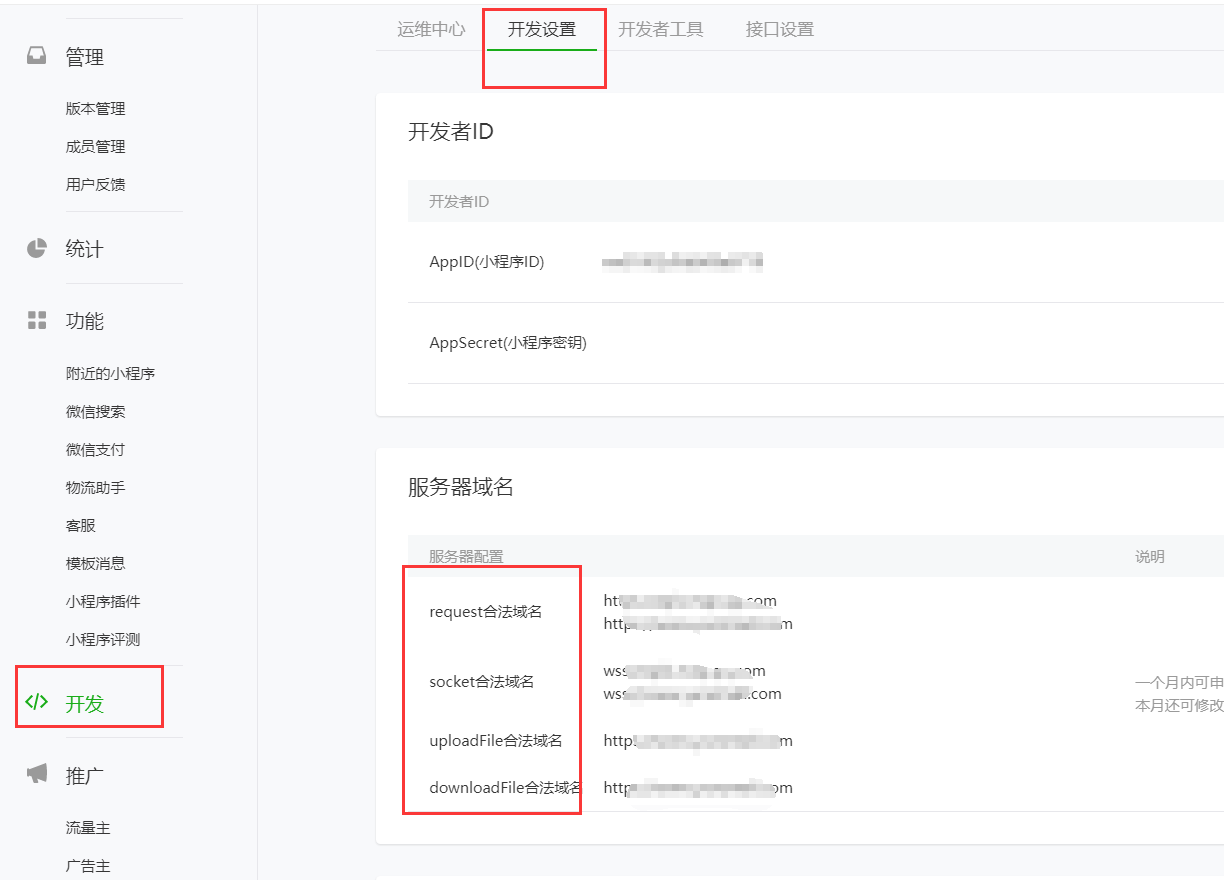Screen dimensions: 1224x880
Task: Click the megaphone icon beside 推广
Action: 37,774
